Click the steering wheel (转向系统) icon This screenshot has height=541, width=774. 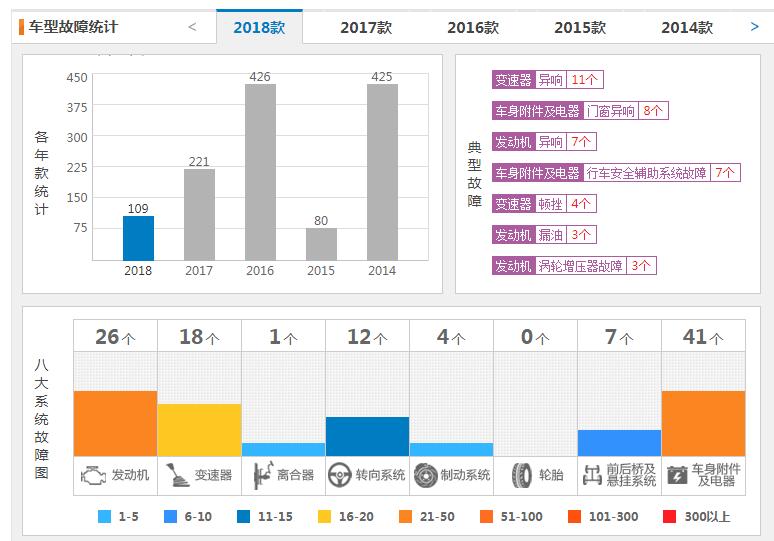339,475
